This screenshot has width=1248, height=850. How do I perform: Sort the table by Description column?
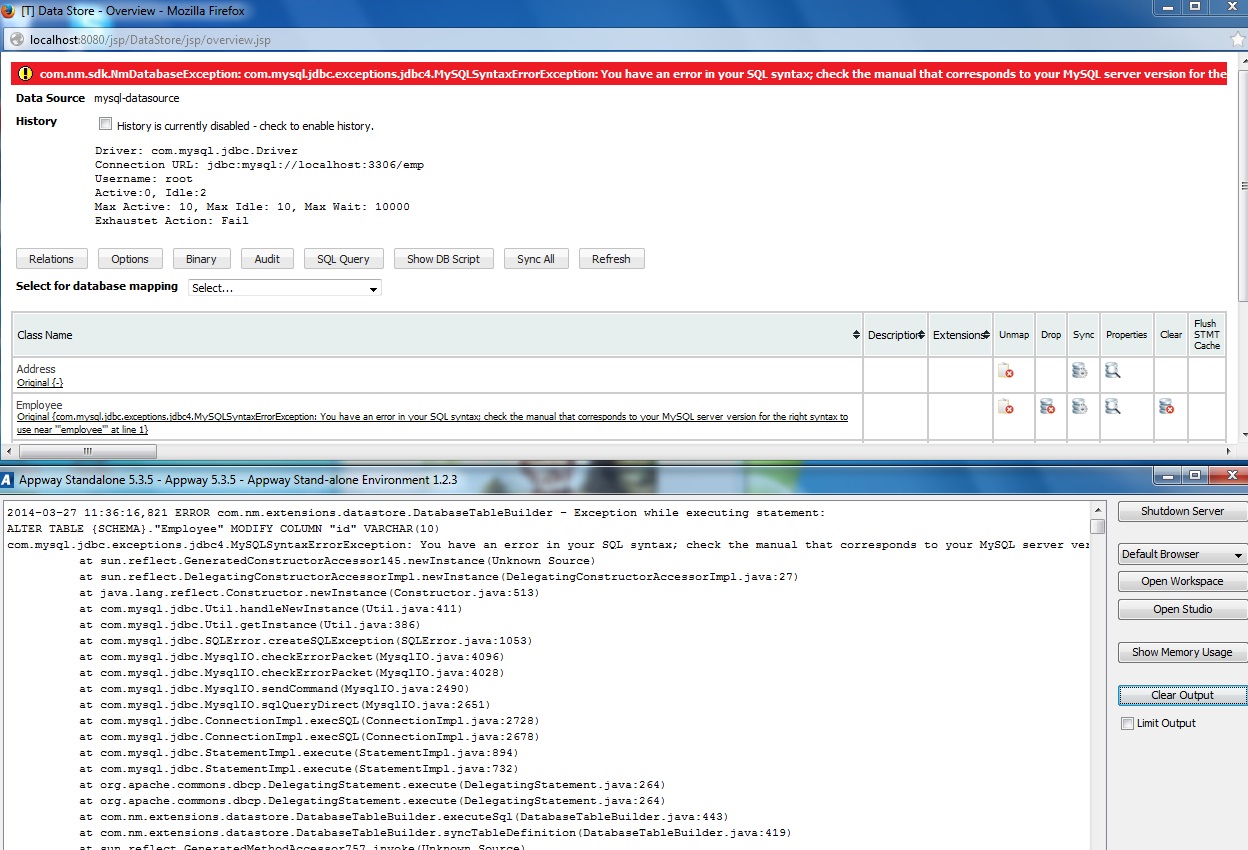(921, 335)
